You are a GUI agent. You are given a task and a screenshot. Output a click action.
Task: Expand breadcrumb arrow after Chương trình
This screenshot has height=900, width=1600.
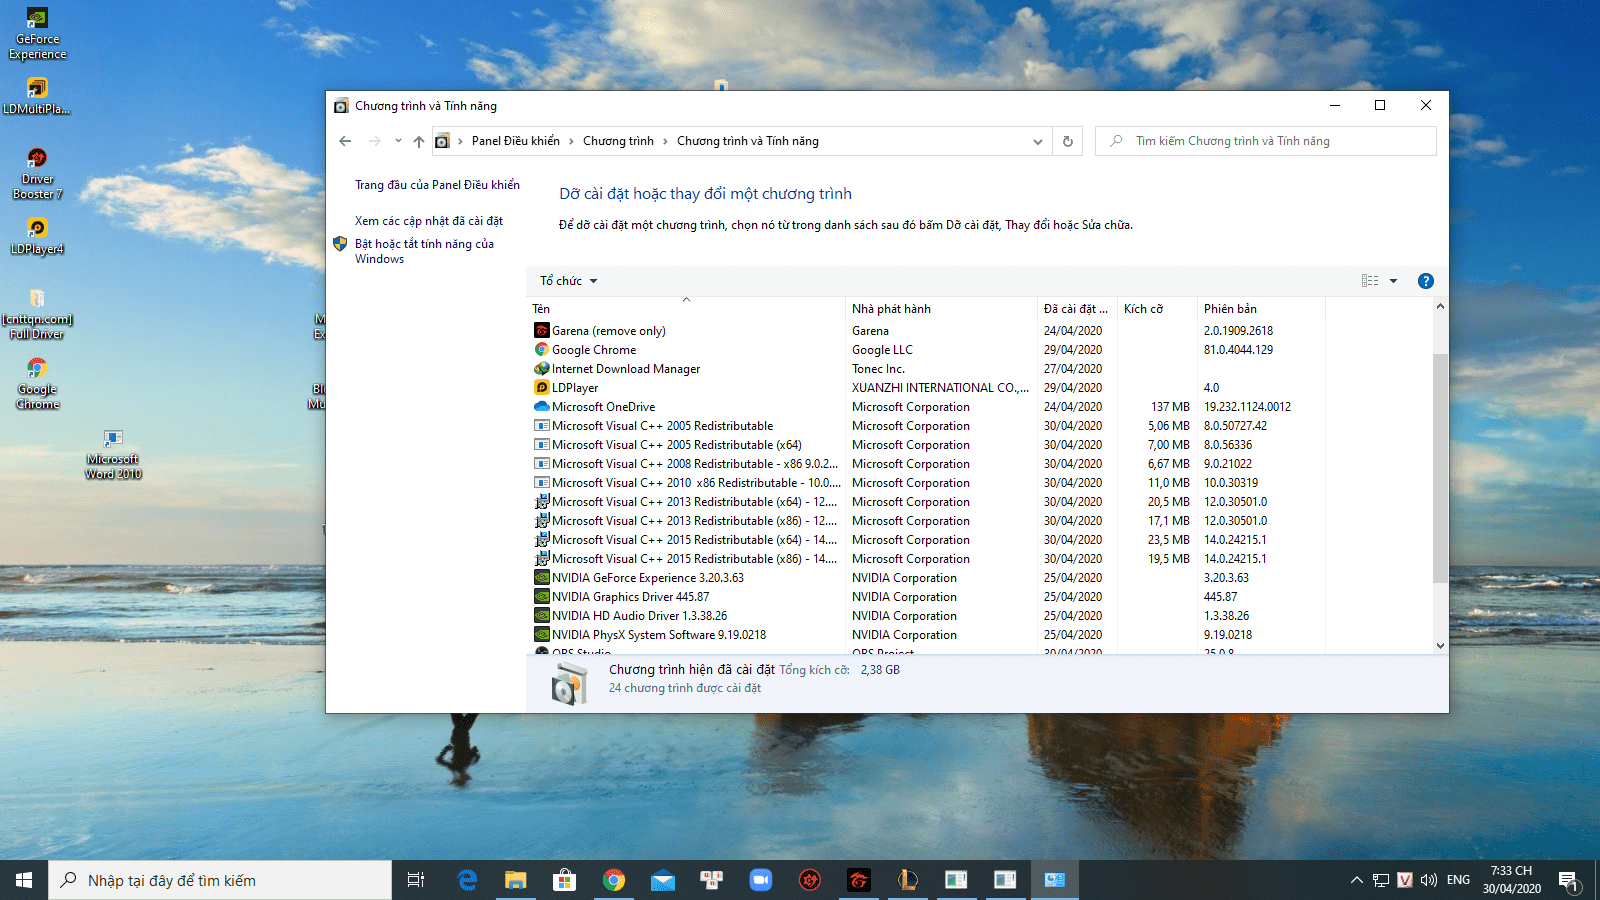[665, 141]
